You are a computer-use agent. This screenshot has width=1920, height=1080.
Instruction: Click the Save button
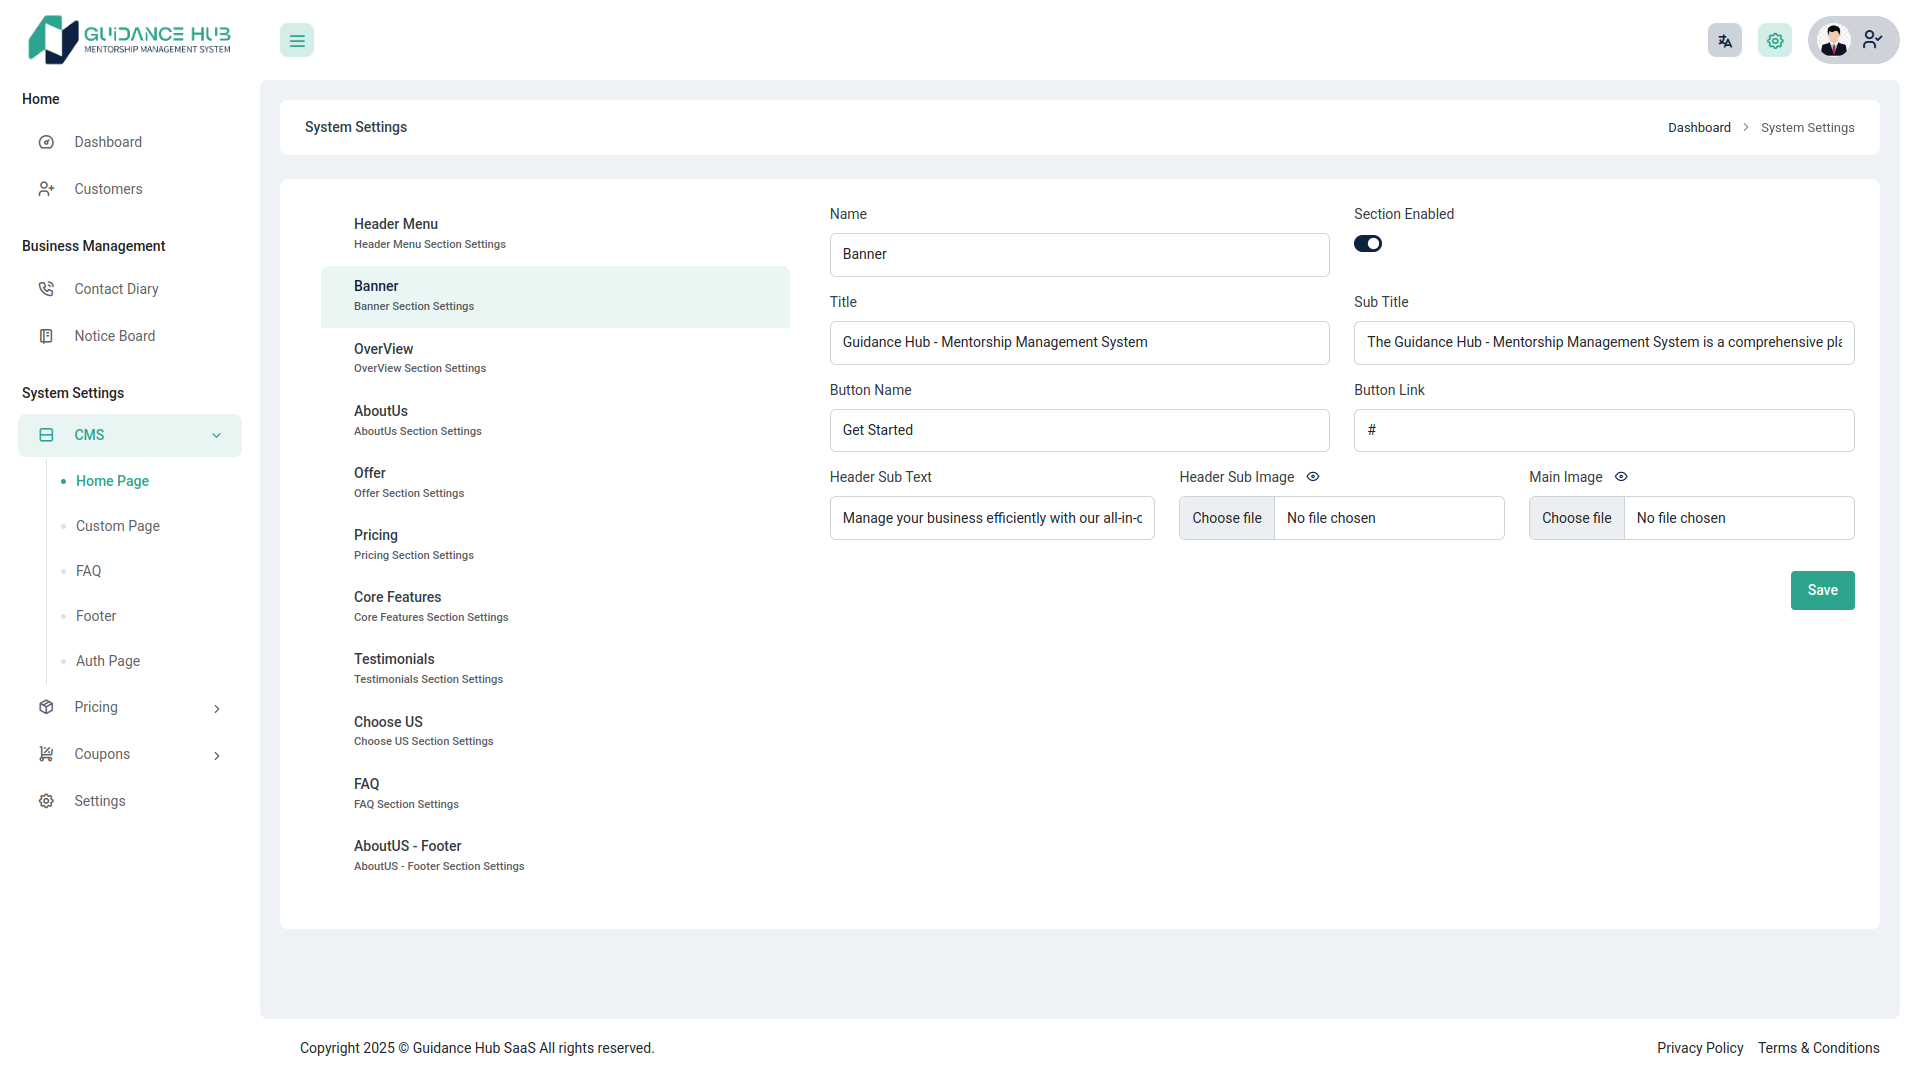1822,590
